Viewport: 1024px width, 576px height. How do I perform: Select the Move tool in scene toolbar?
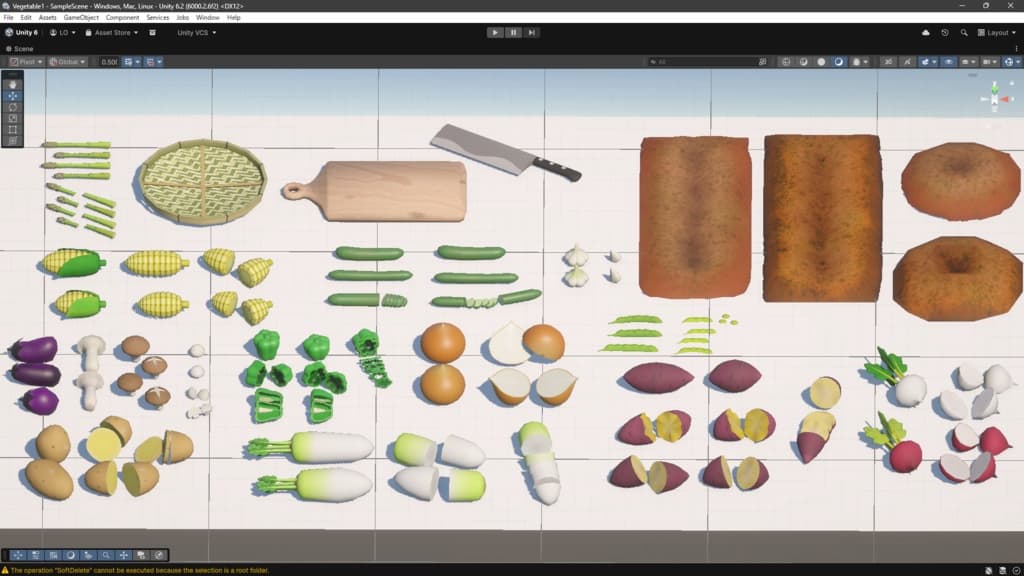point(12,95)
